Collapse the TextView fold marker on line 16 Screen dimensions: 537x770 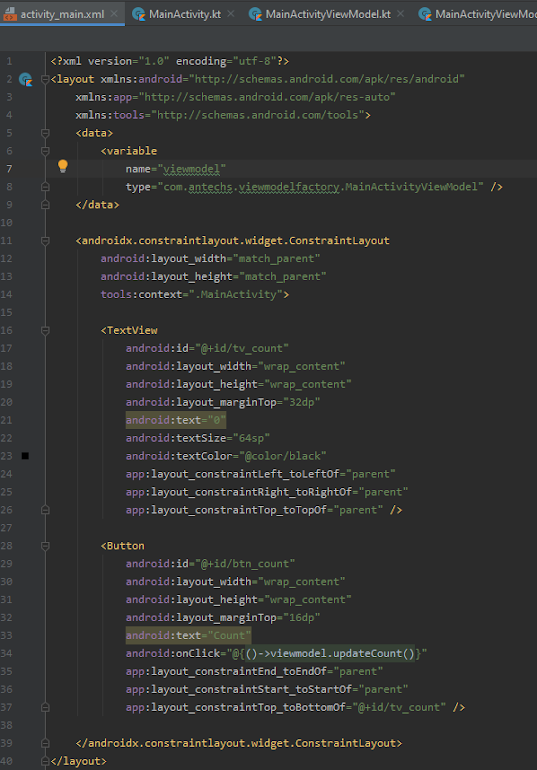coord(45,330)
